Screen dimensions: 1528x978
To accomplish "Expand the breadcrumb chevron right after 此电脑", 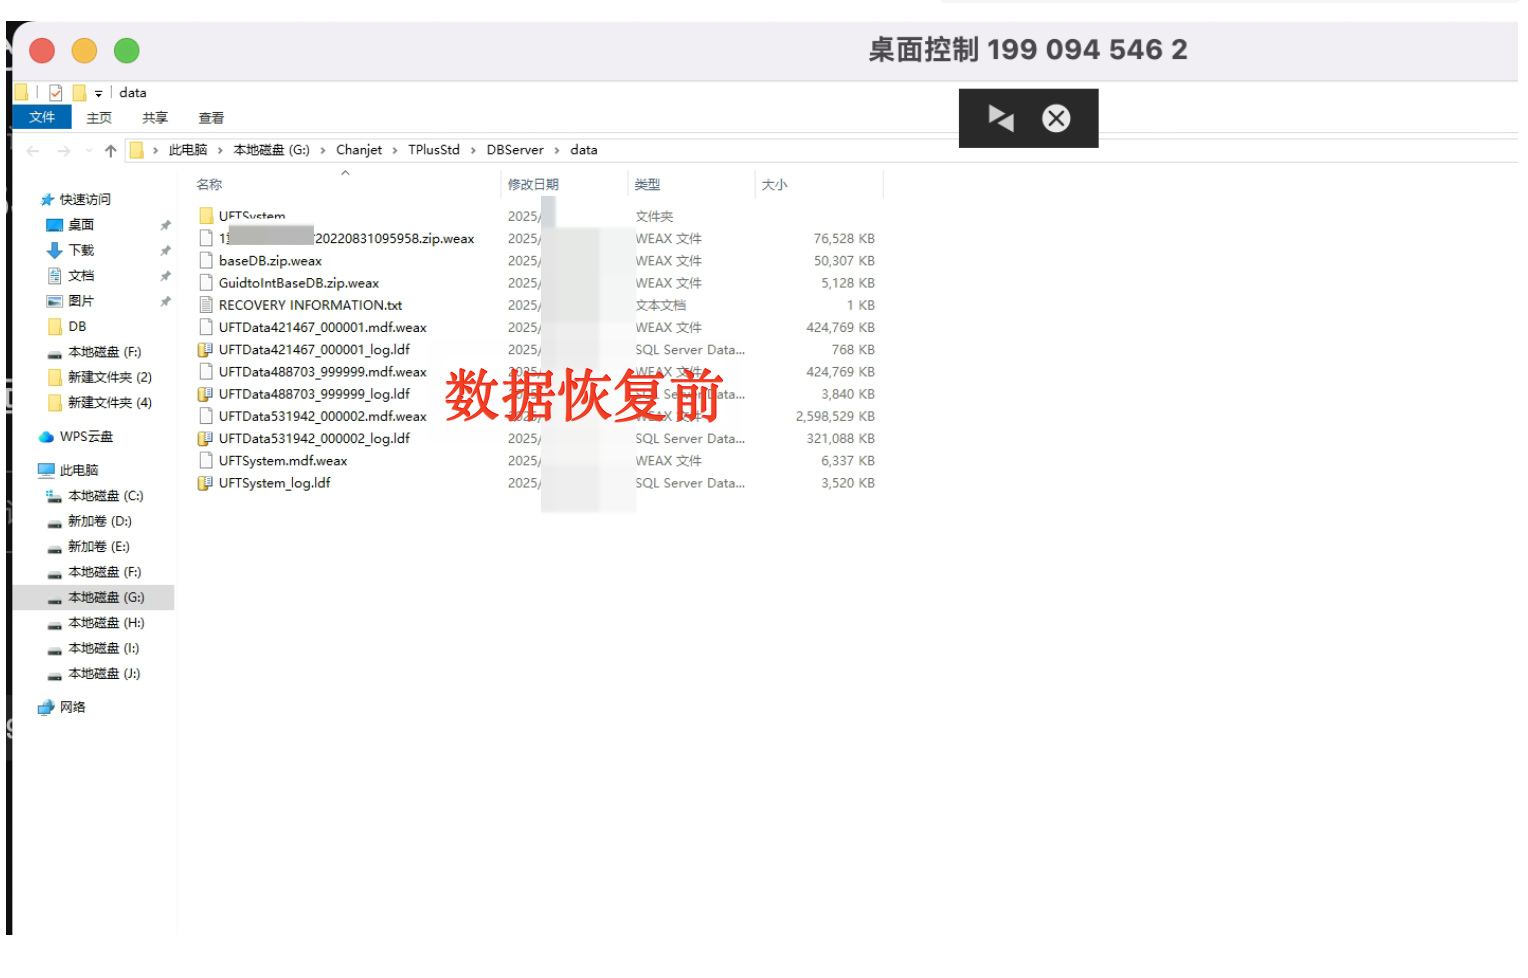I will point(220,151).
